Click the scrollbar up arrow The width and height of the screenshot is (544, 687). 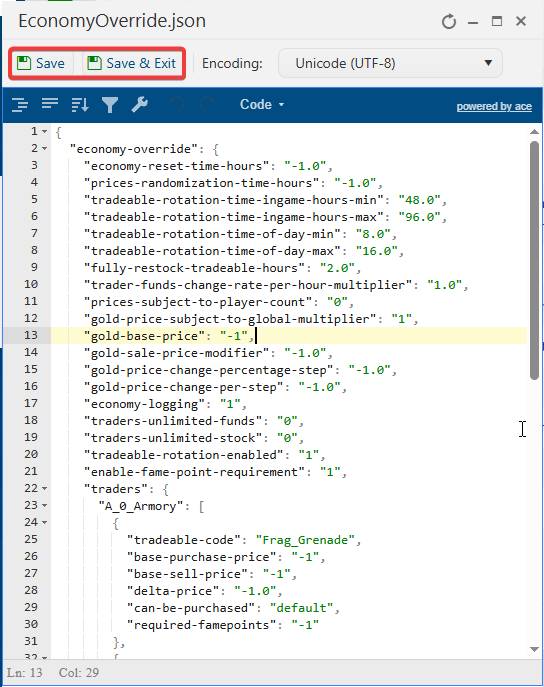[534, 131]
